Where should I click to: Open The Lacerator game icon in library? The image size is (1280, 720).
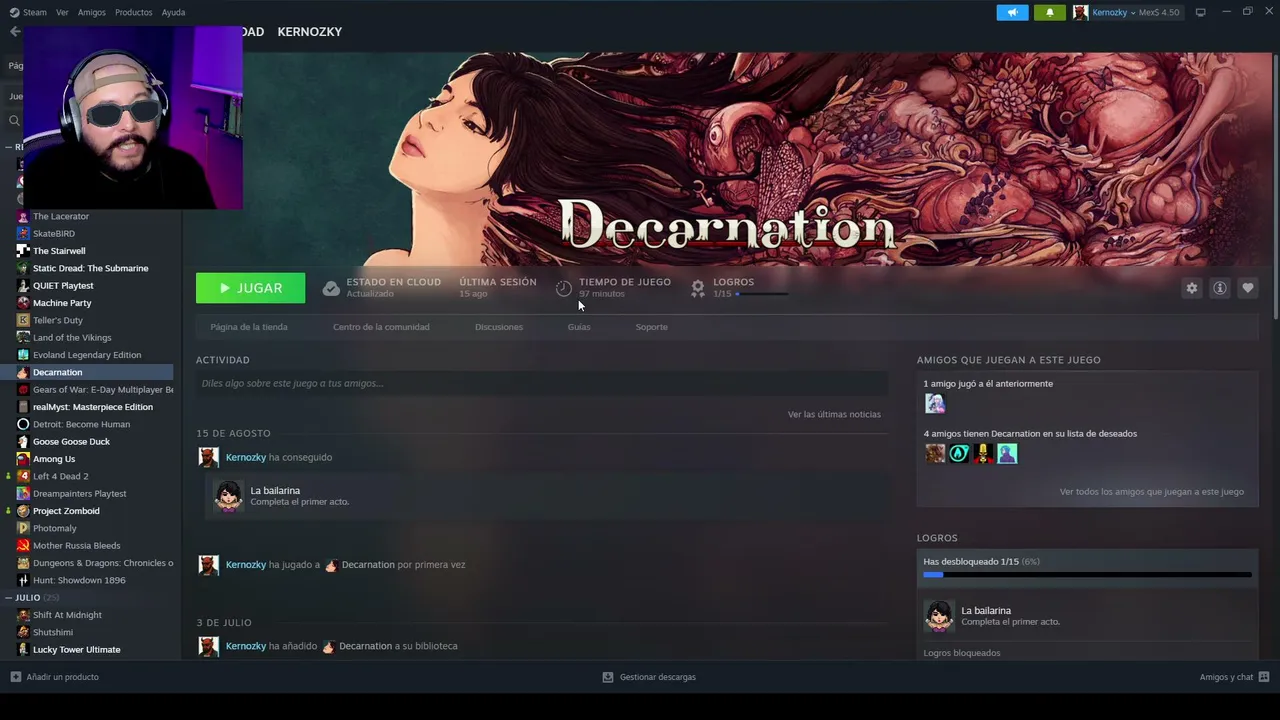tap(23, 216)
